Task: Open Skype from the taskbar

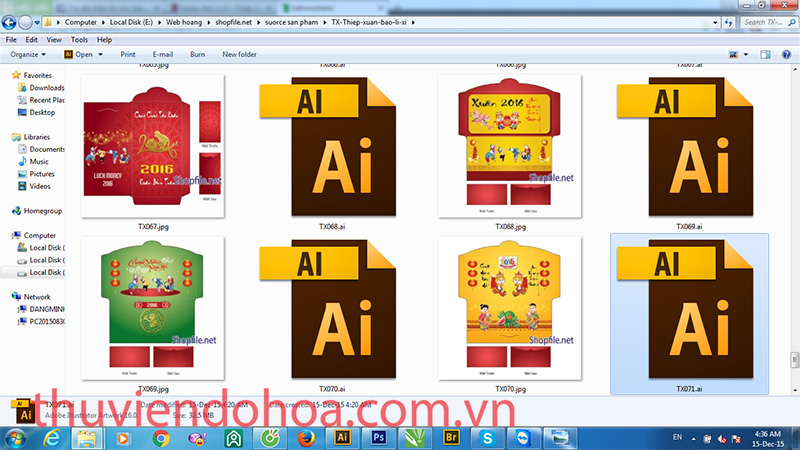Action: (x=487, y=438)
